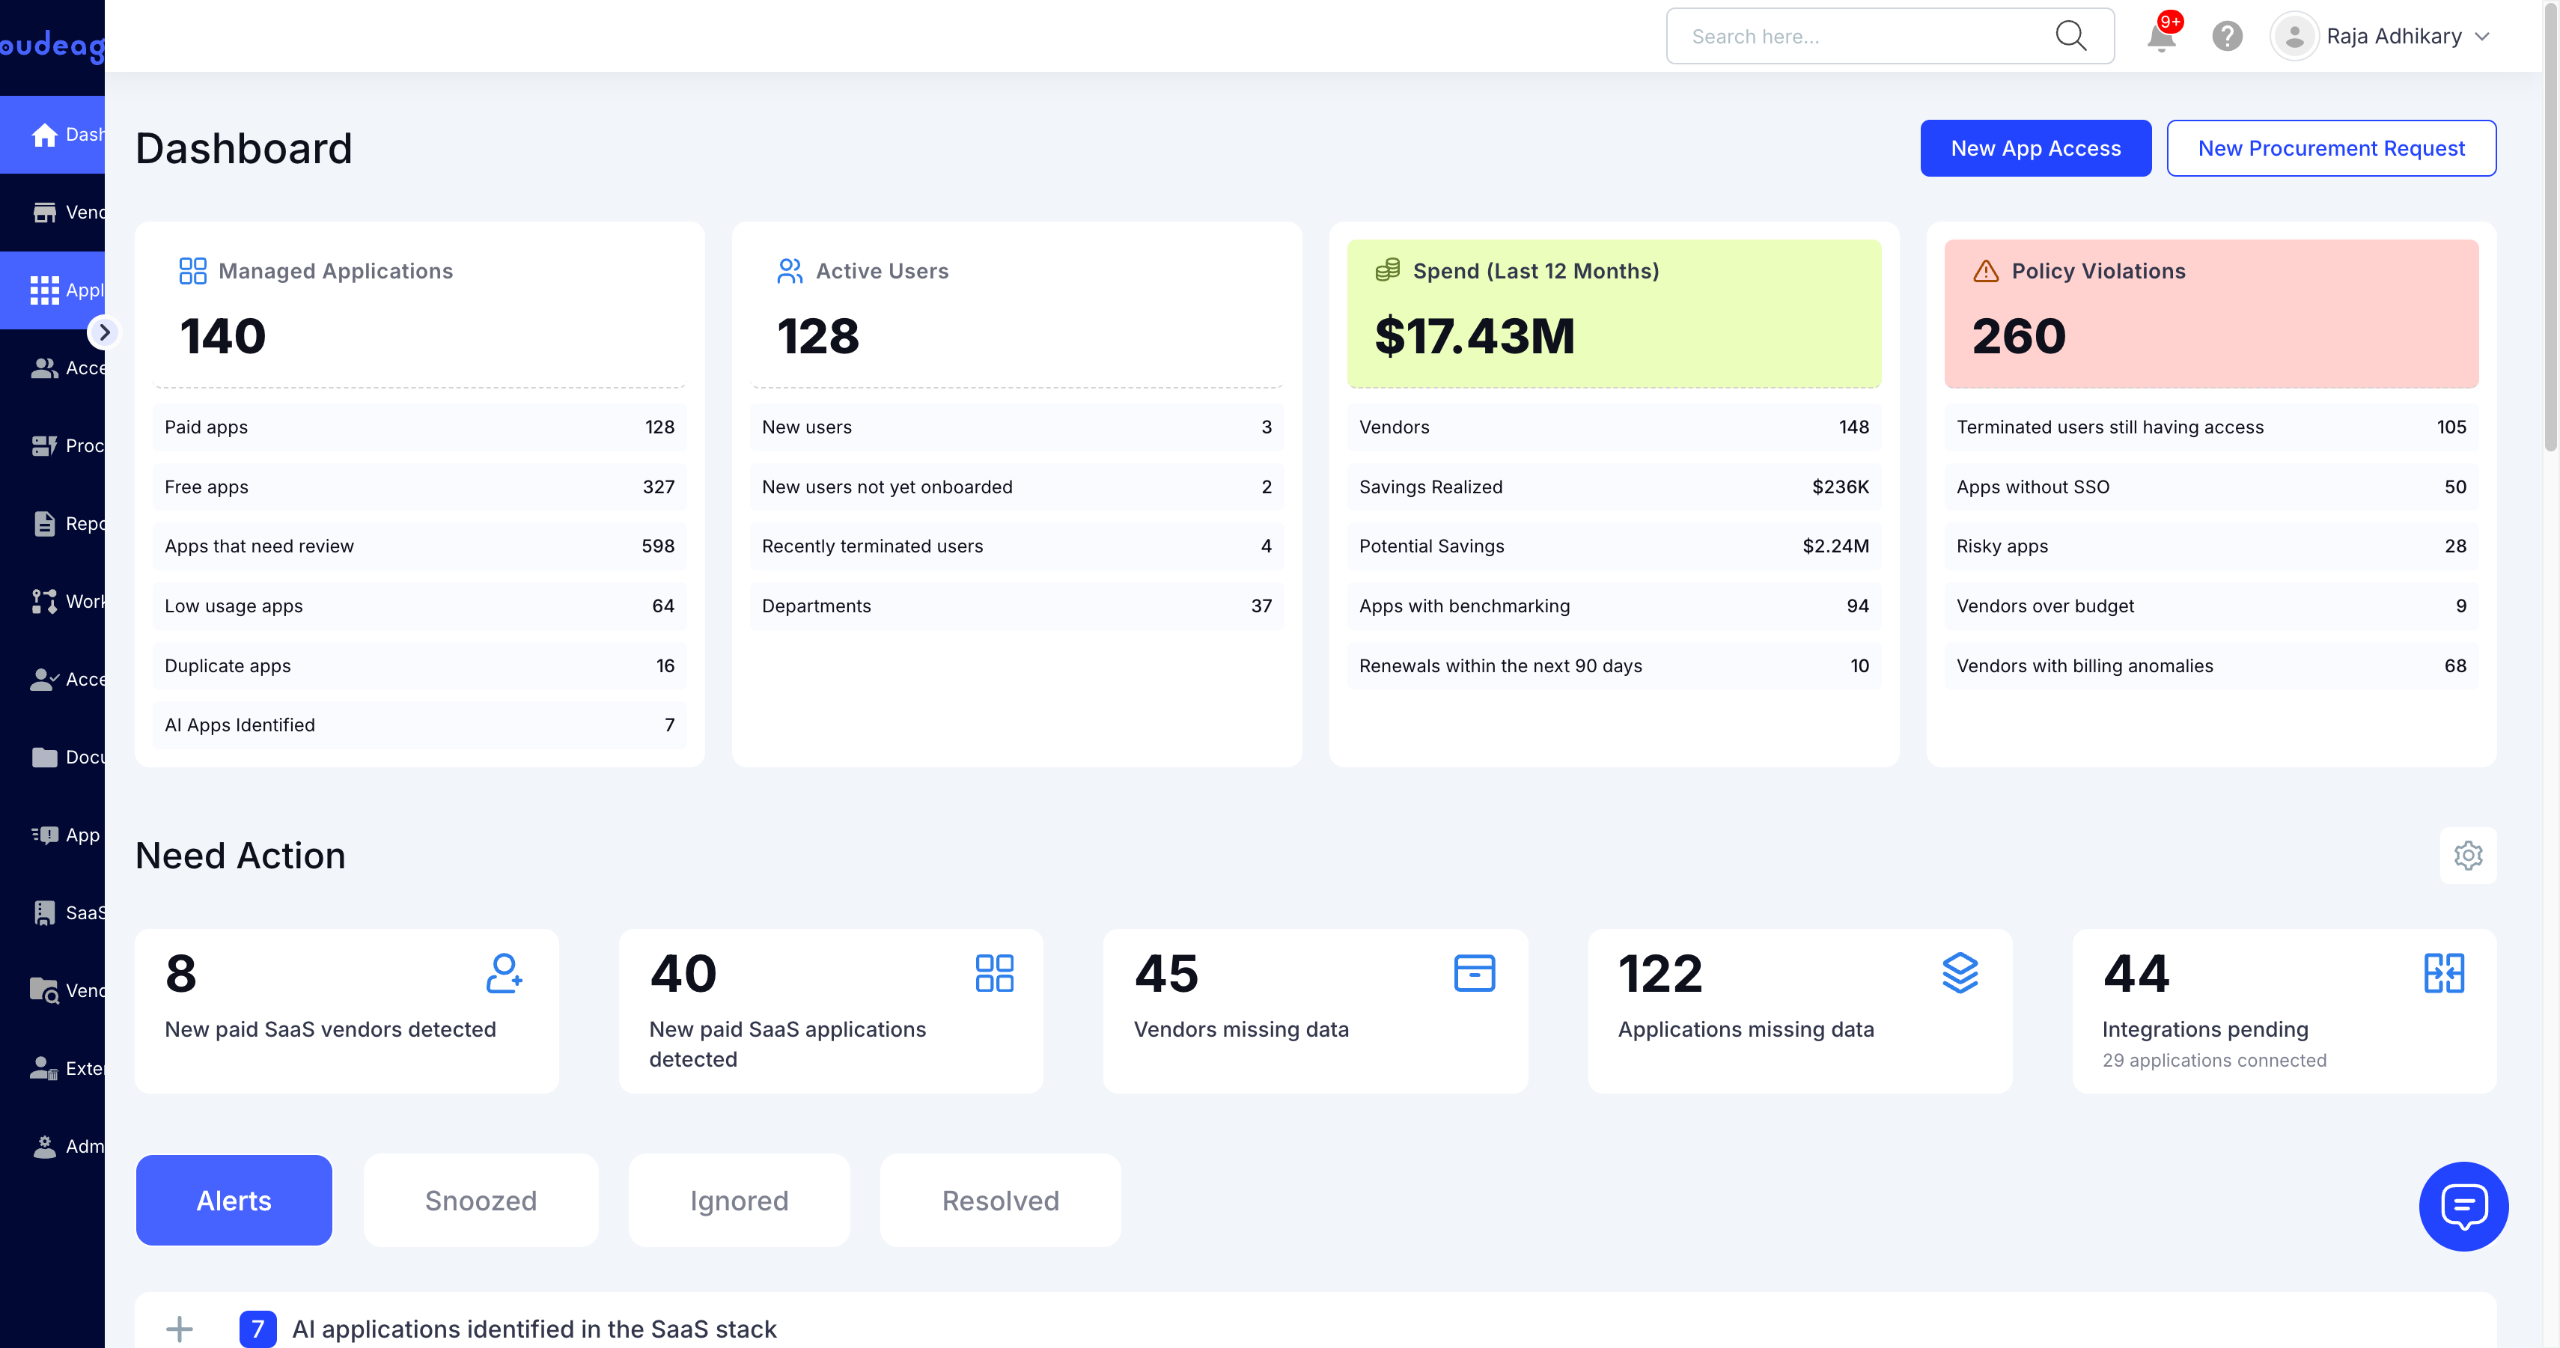
Task: Expand AI applications identified alert row
Action: tap(180, 1329)
